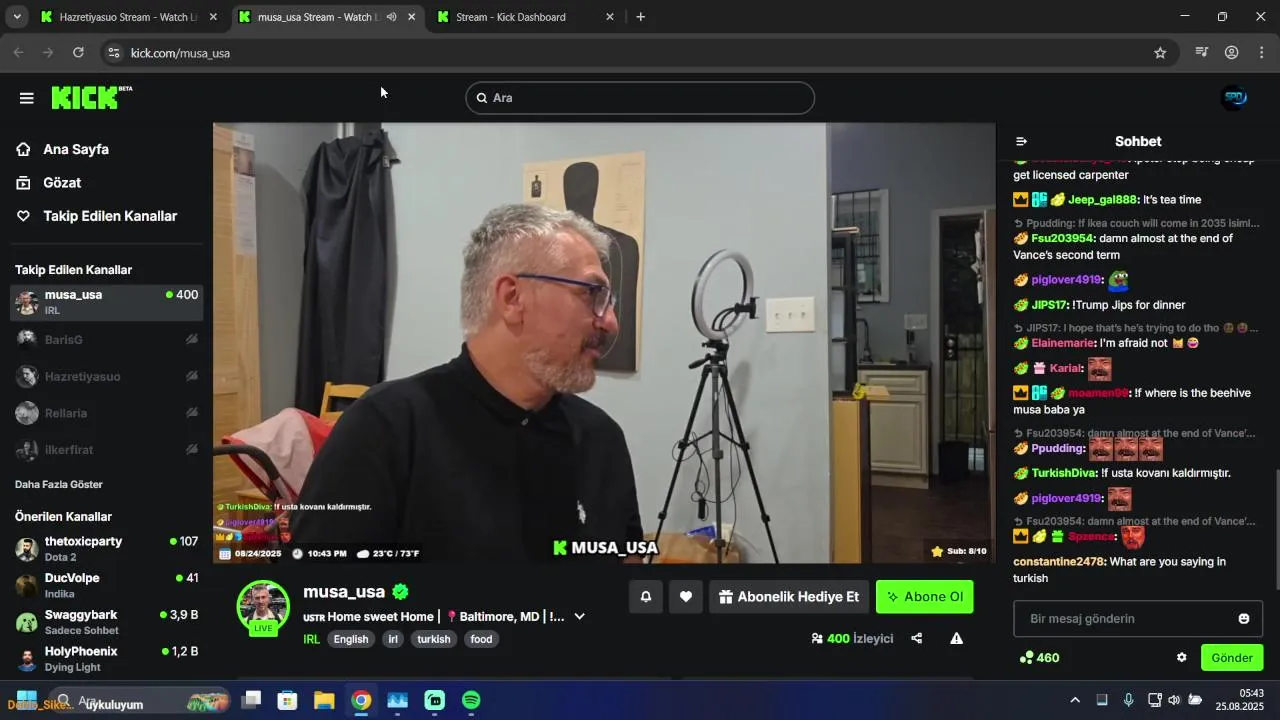The width and height of the screenshot is (1280, 720).
Task: Bookmark this page with star
Action: click(x=1160, y=53)
